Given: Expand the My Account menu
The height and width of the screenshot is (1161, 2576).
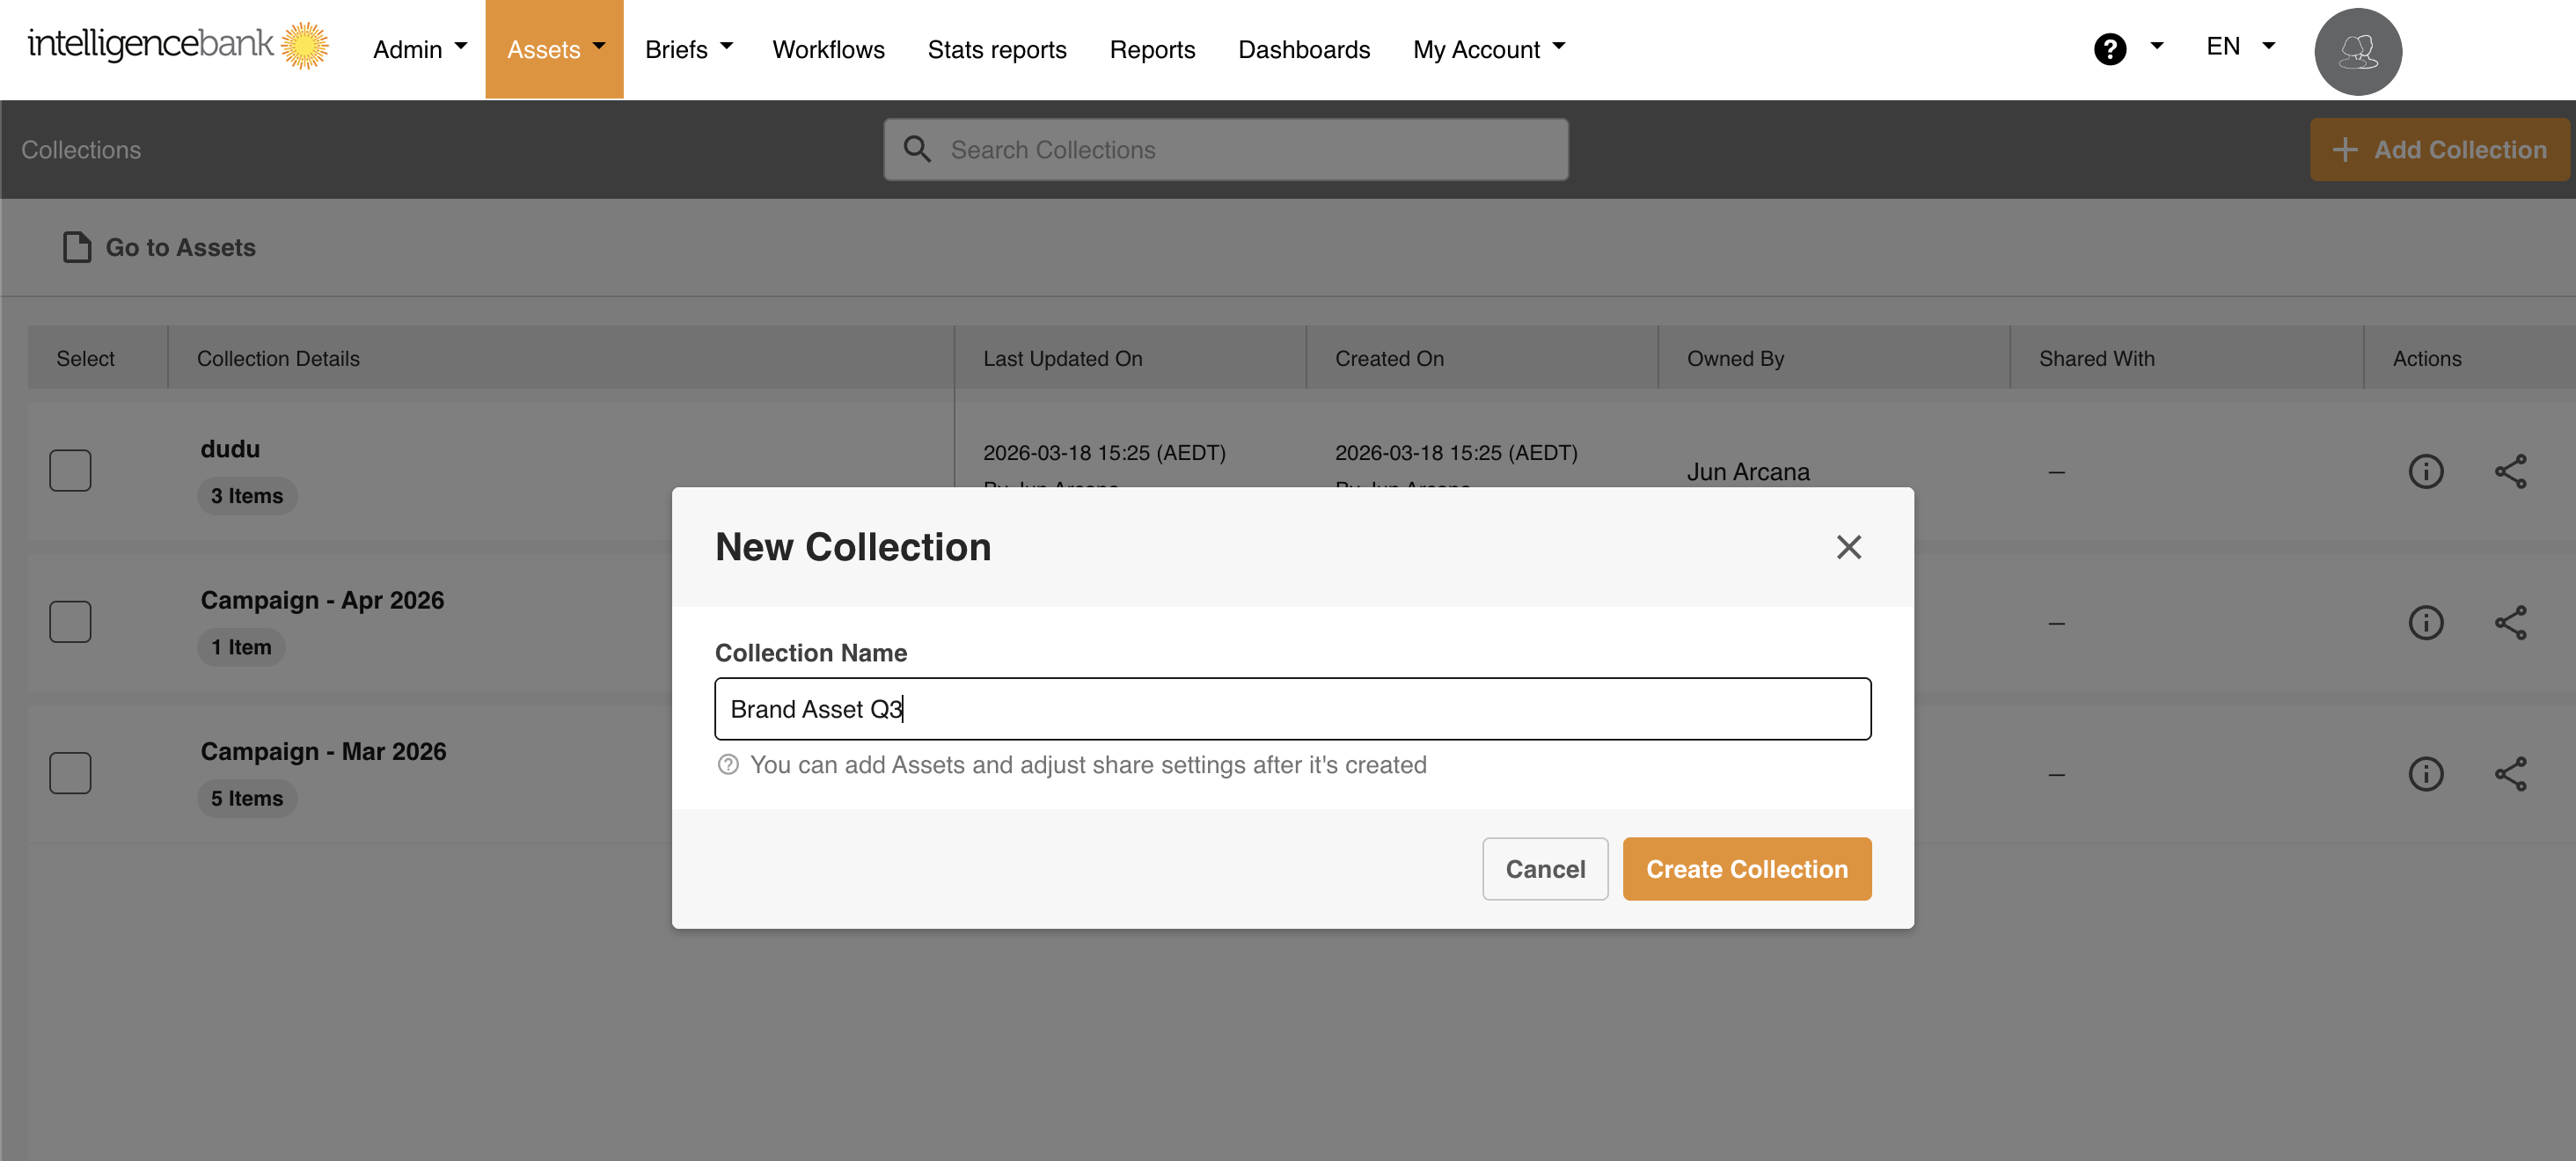Looking at the screenshot, I should 1488,49.
